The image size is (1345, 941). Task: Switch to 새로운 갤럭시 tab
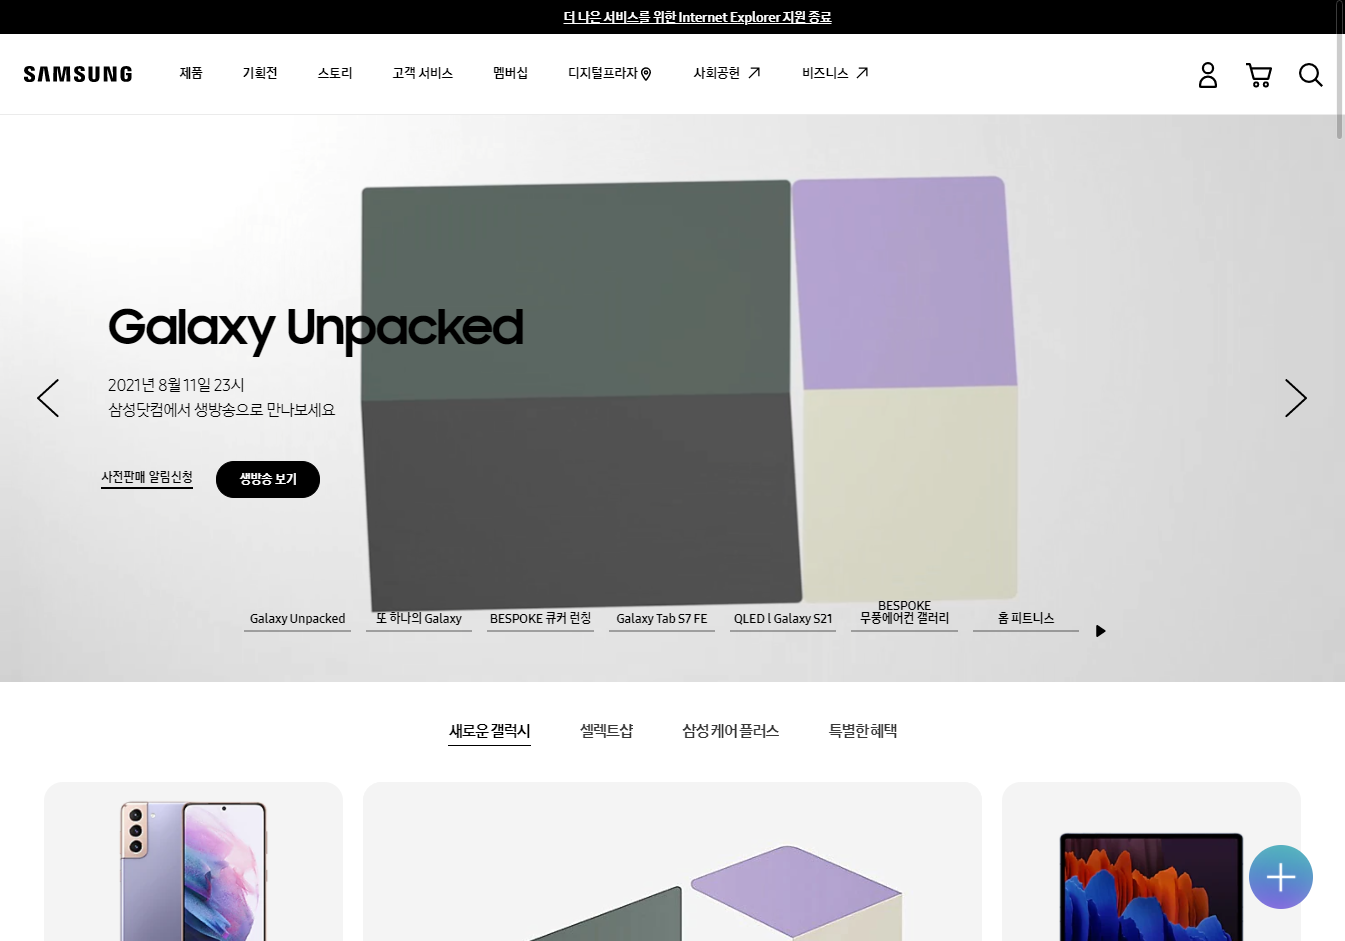click(489, 732)
